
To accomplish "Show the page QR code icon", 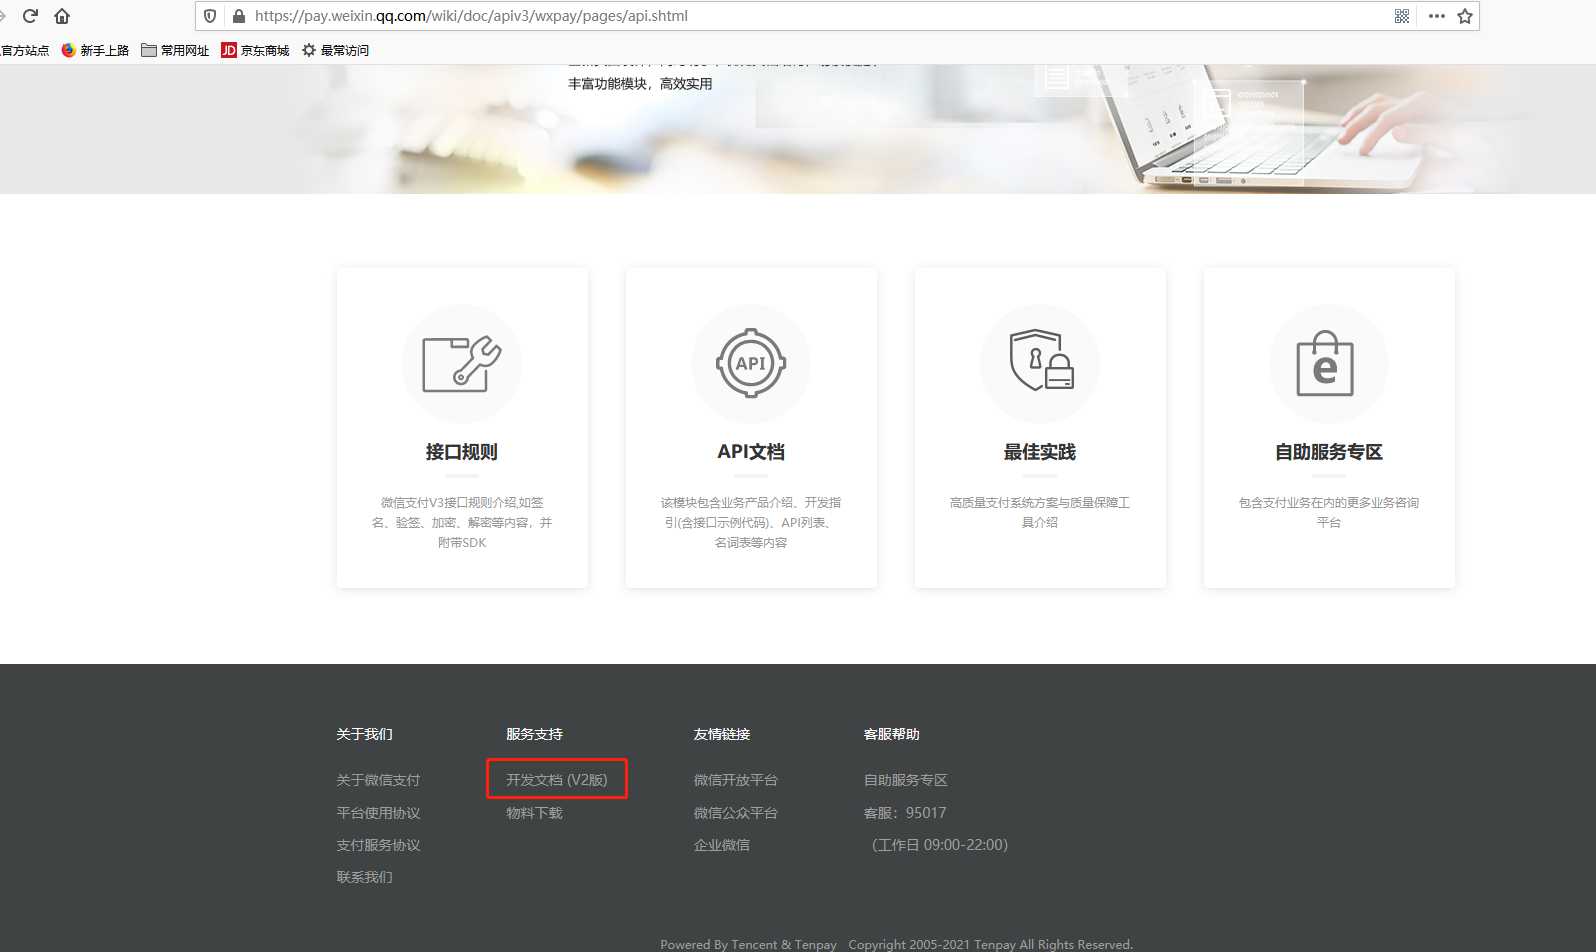I will coord(1402,16).
